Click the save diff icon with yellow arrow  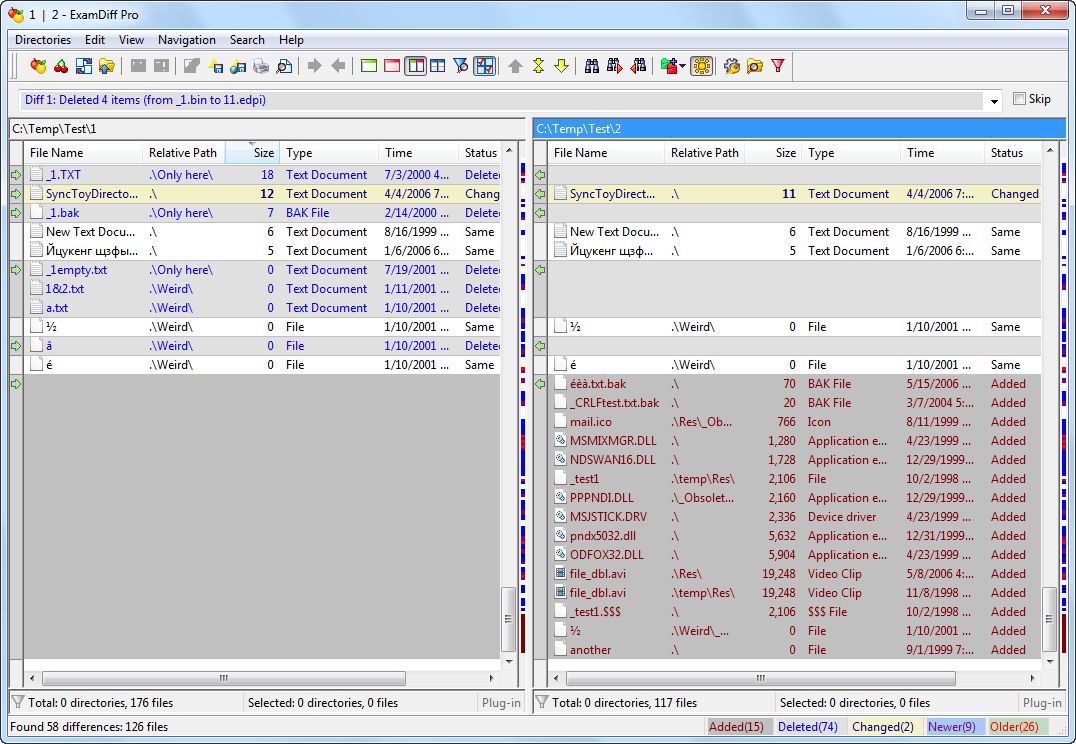215,66
